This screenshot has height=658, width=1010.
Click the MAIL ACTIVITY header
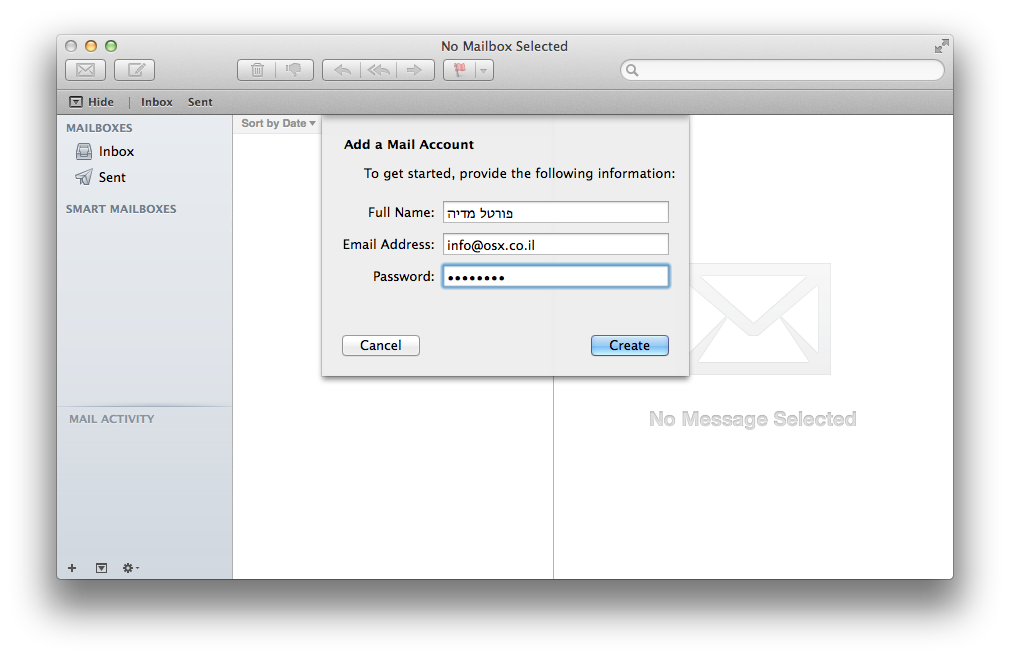click(x=112, y=419)
